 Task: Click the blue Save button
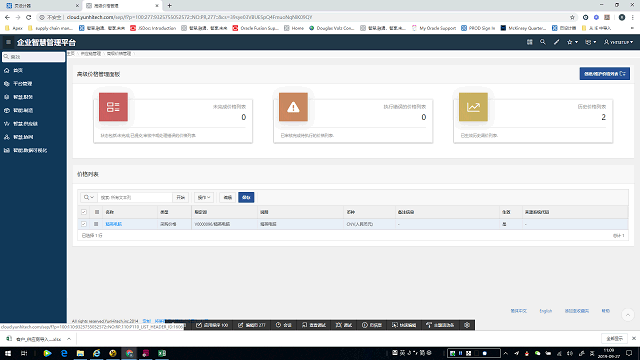246,198
